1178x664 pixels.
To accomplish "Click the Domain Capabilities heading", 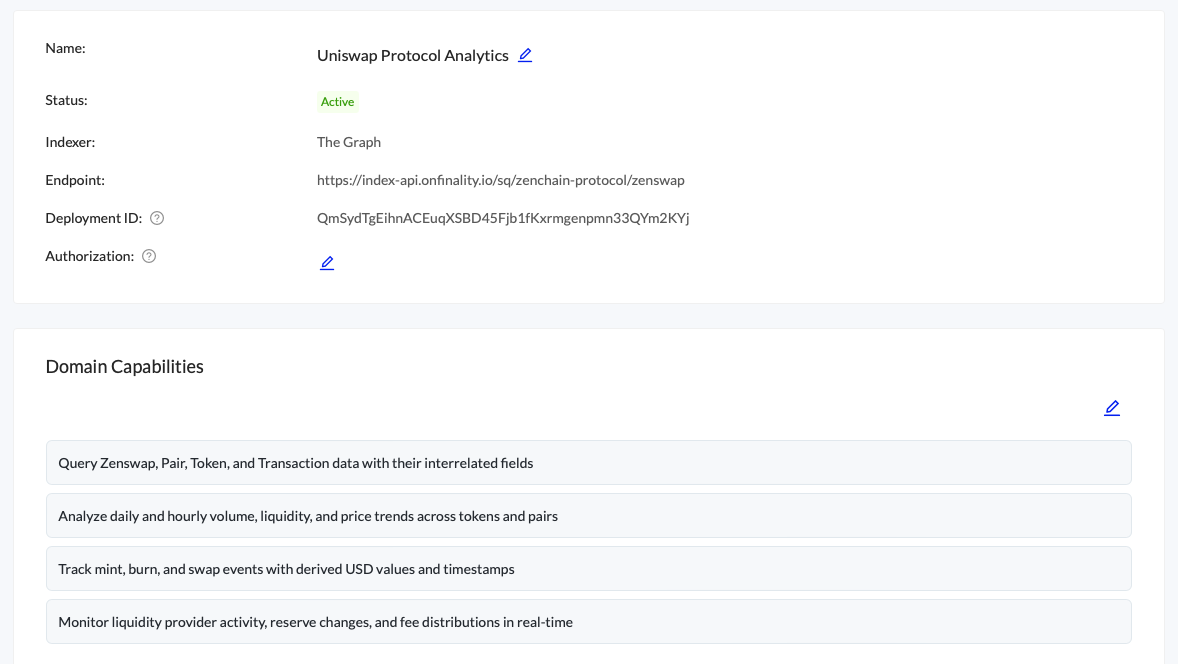I will tap(125, 367).
